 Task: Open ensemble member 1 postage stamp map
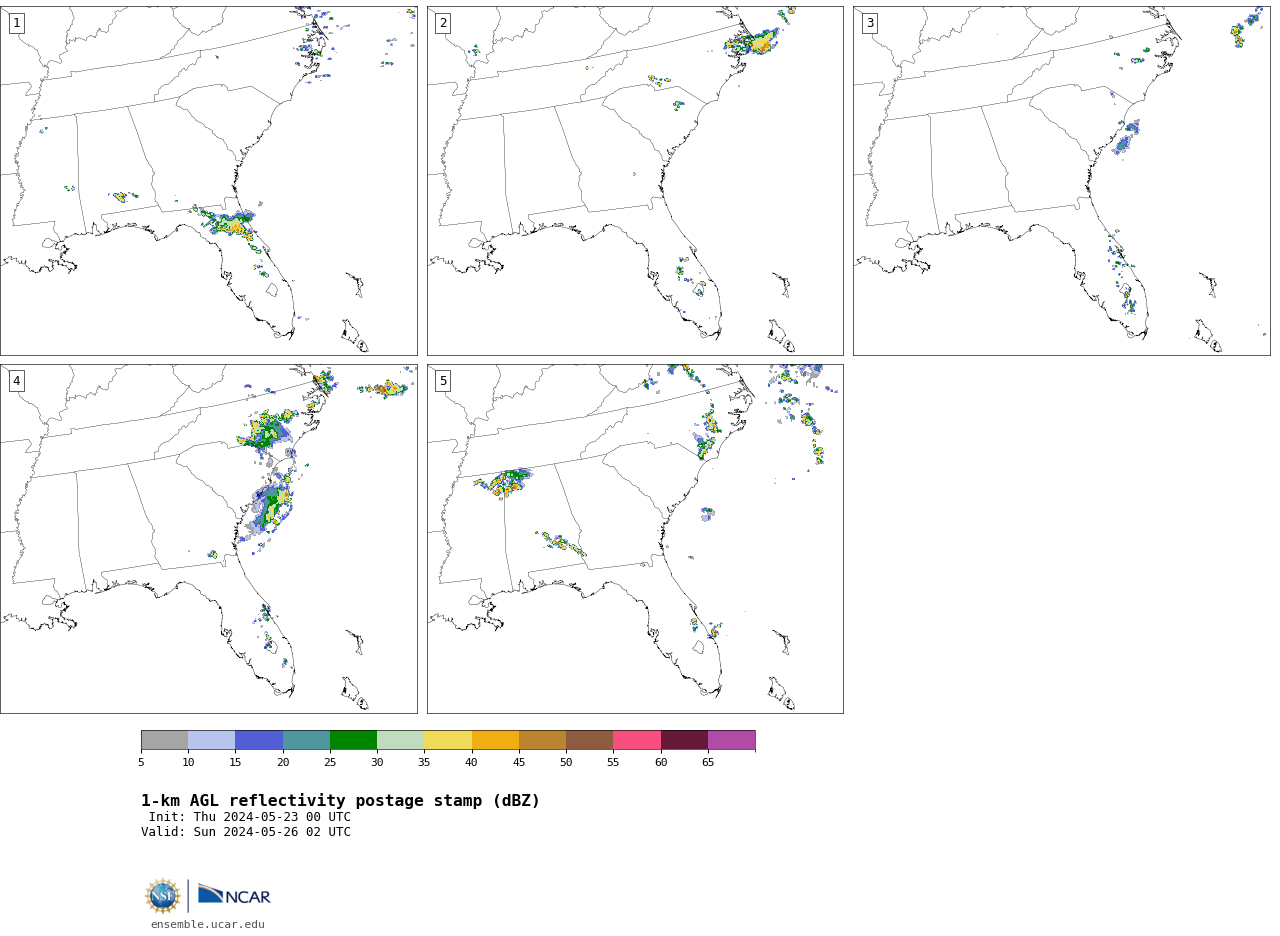[209, 181]
